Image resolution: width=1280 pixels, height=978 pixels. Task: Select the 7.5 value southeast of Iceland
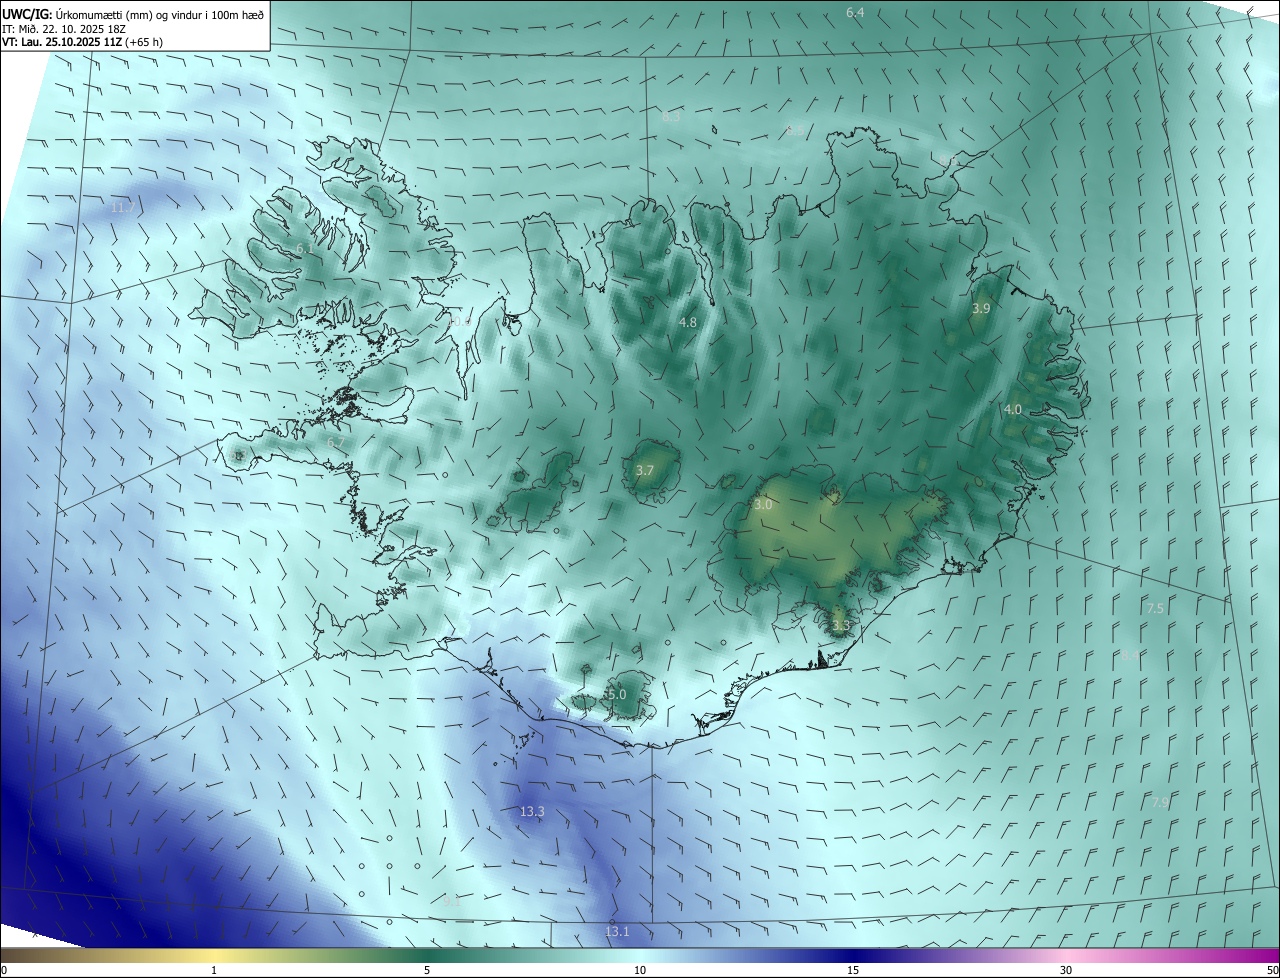[x=1155, y=608]
